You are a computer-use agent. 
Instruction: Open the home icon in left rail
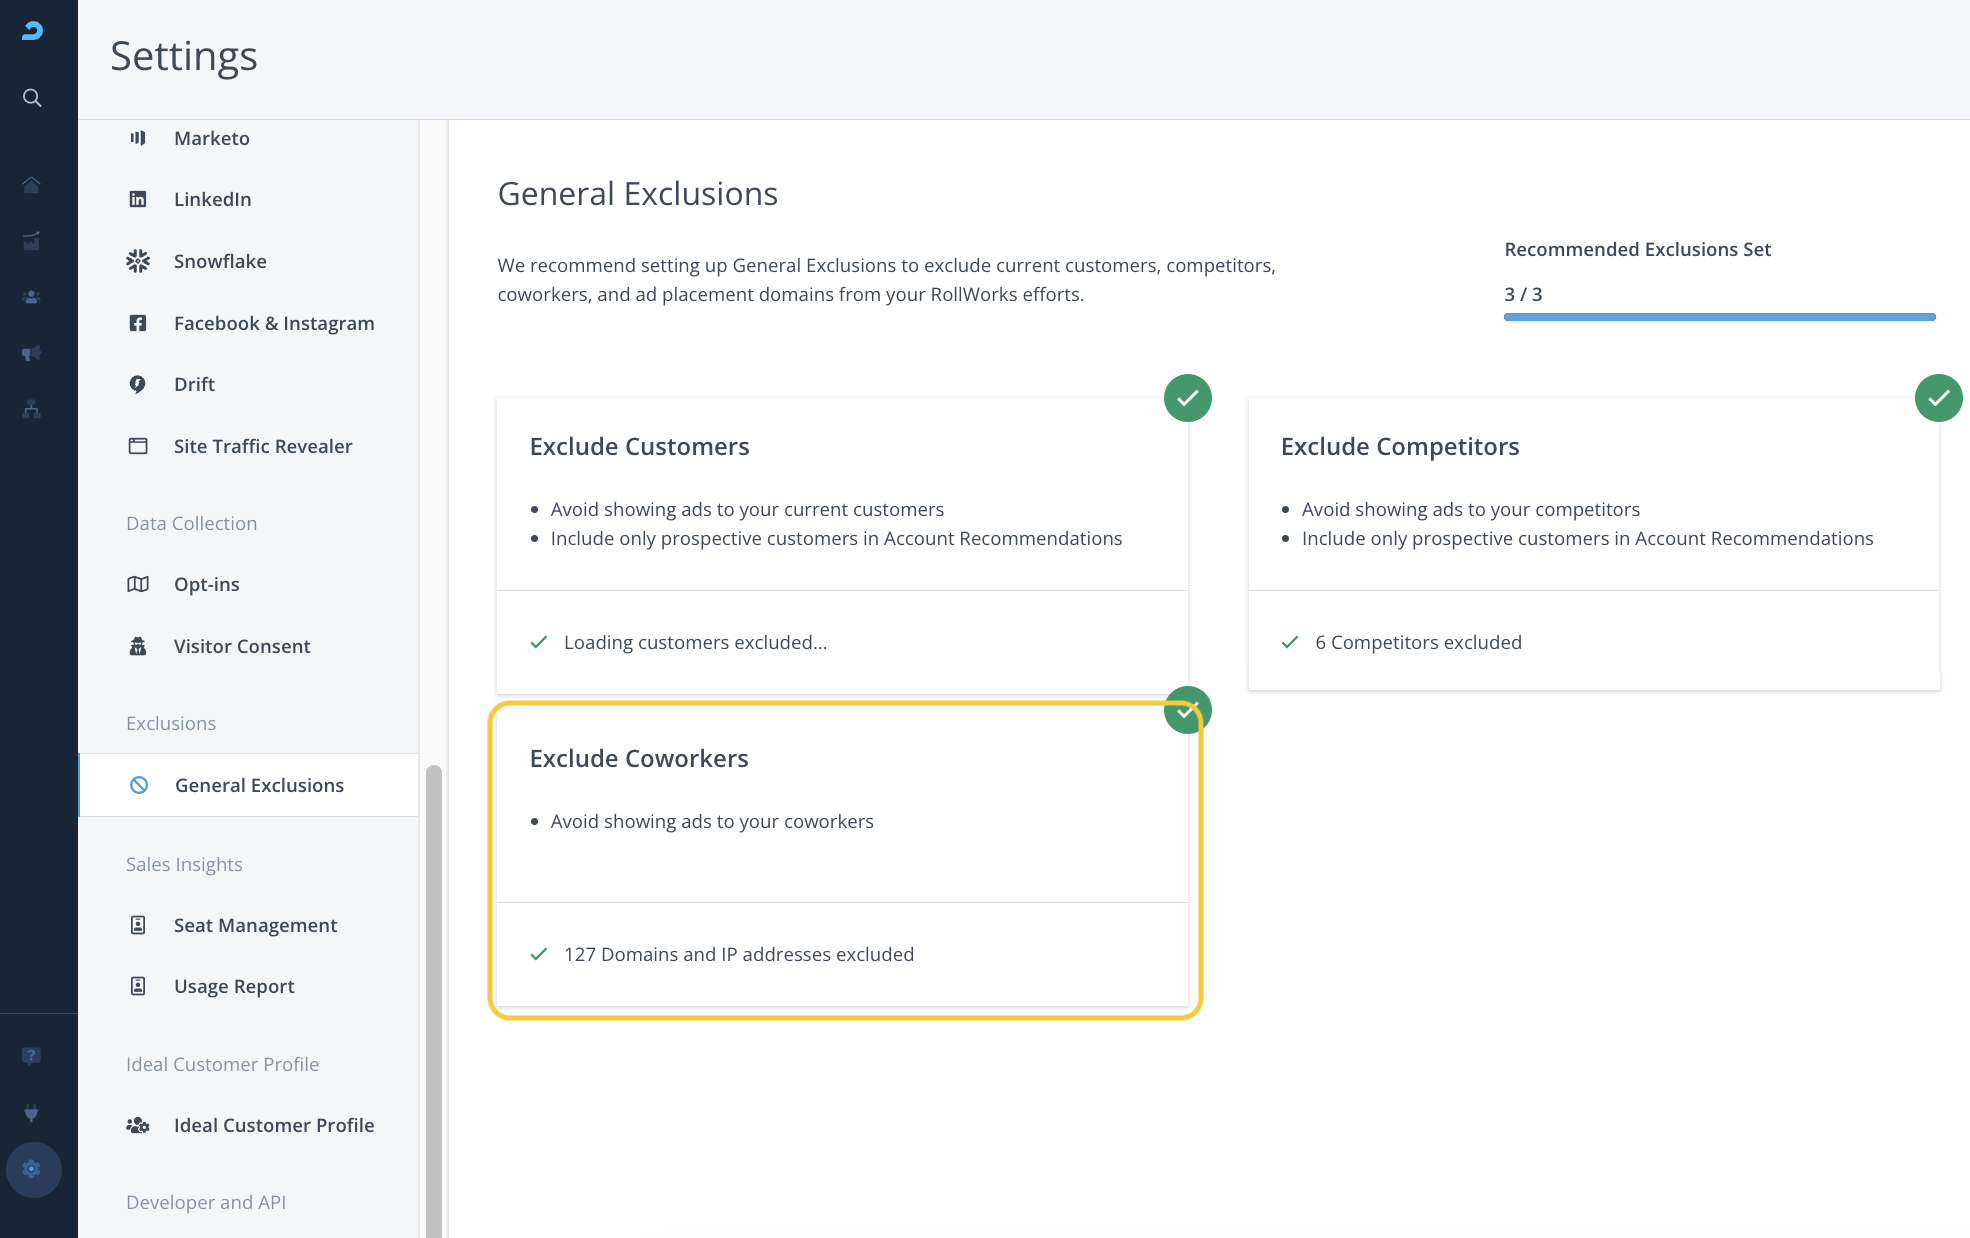[x=32, y=185]
